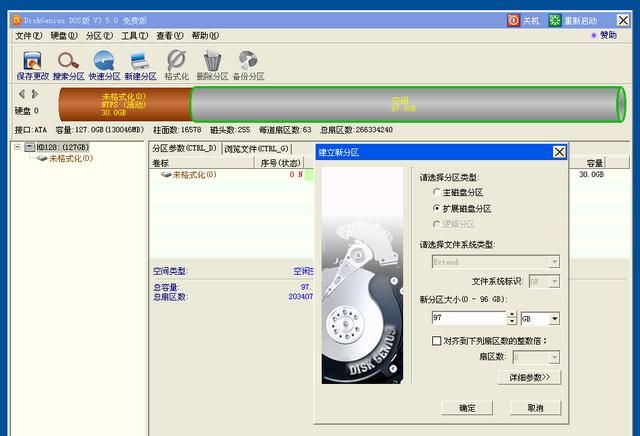Collapse the HD128 (127GB) tree node

(18, 147)
